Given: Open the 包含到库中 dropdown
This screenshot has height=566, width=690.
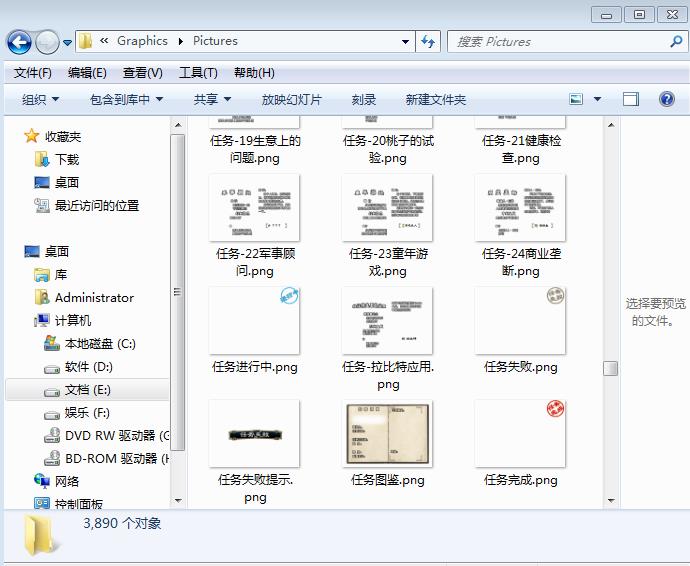Looking at the screenshot, I should 126,99.
